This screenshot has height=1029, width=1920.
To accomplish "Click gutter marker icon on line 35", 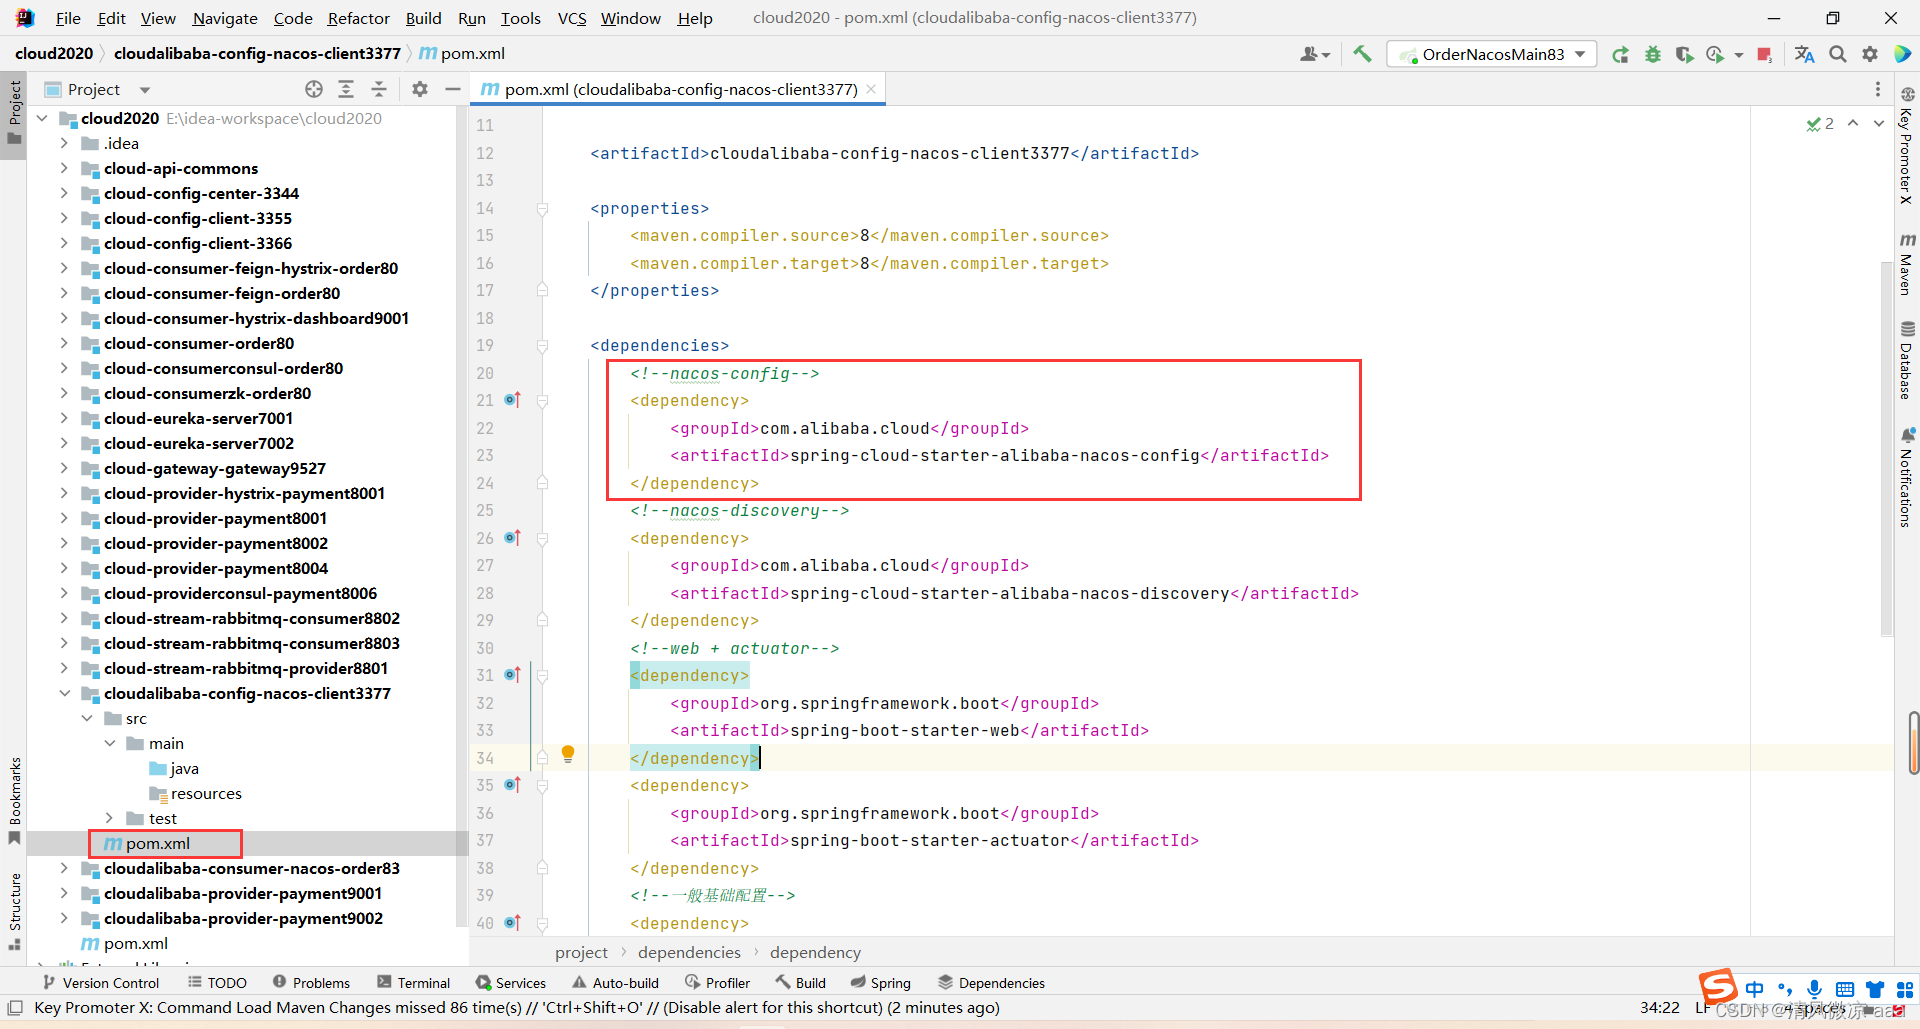I will (513, 785).
